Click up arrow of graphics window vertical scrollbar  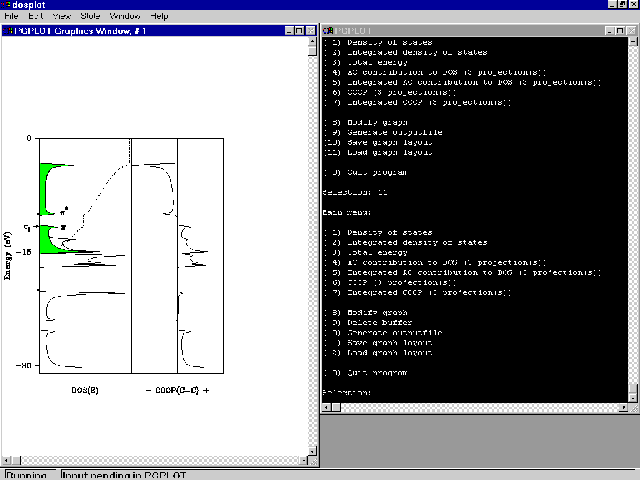click(x=312, y=41)
